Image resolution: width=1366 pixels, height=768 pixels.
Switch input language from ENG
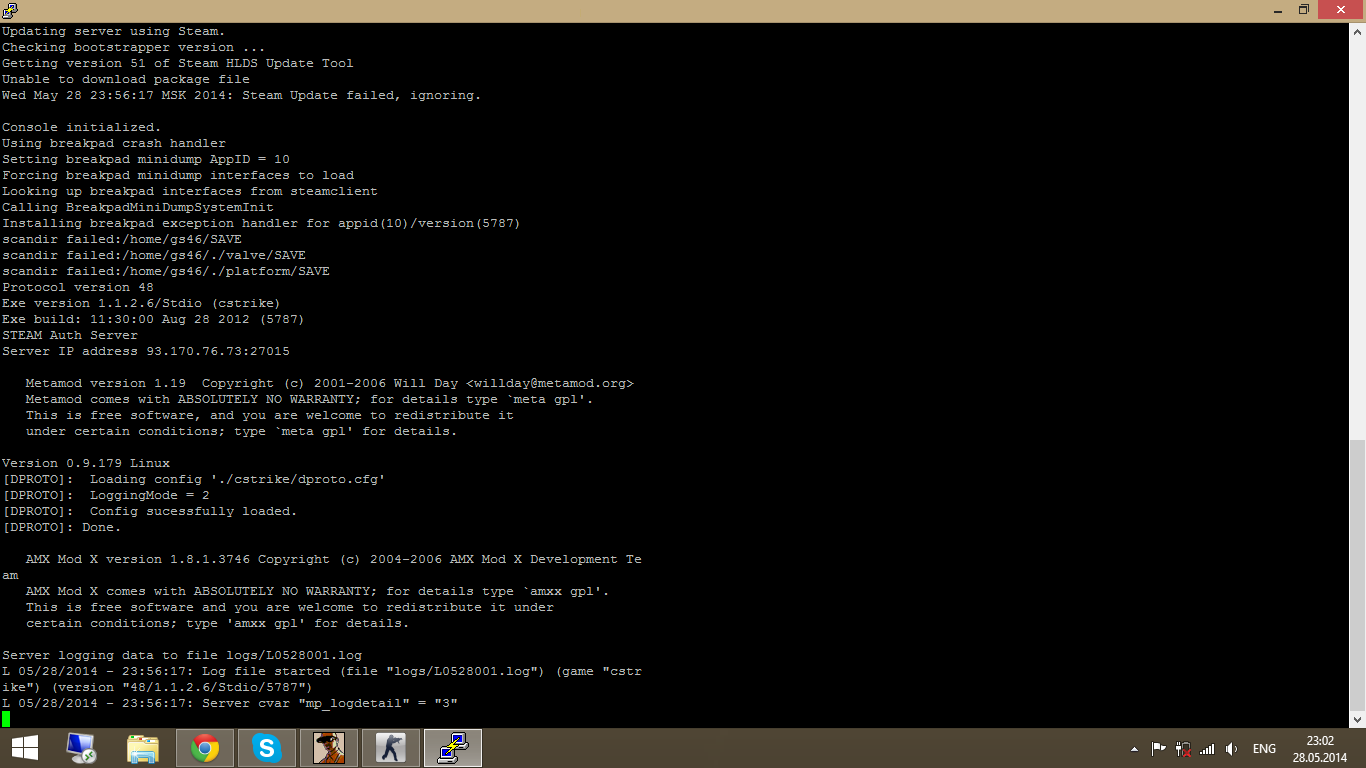click(x=1264, y=748)
